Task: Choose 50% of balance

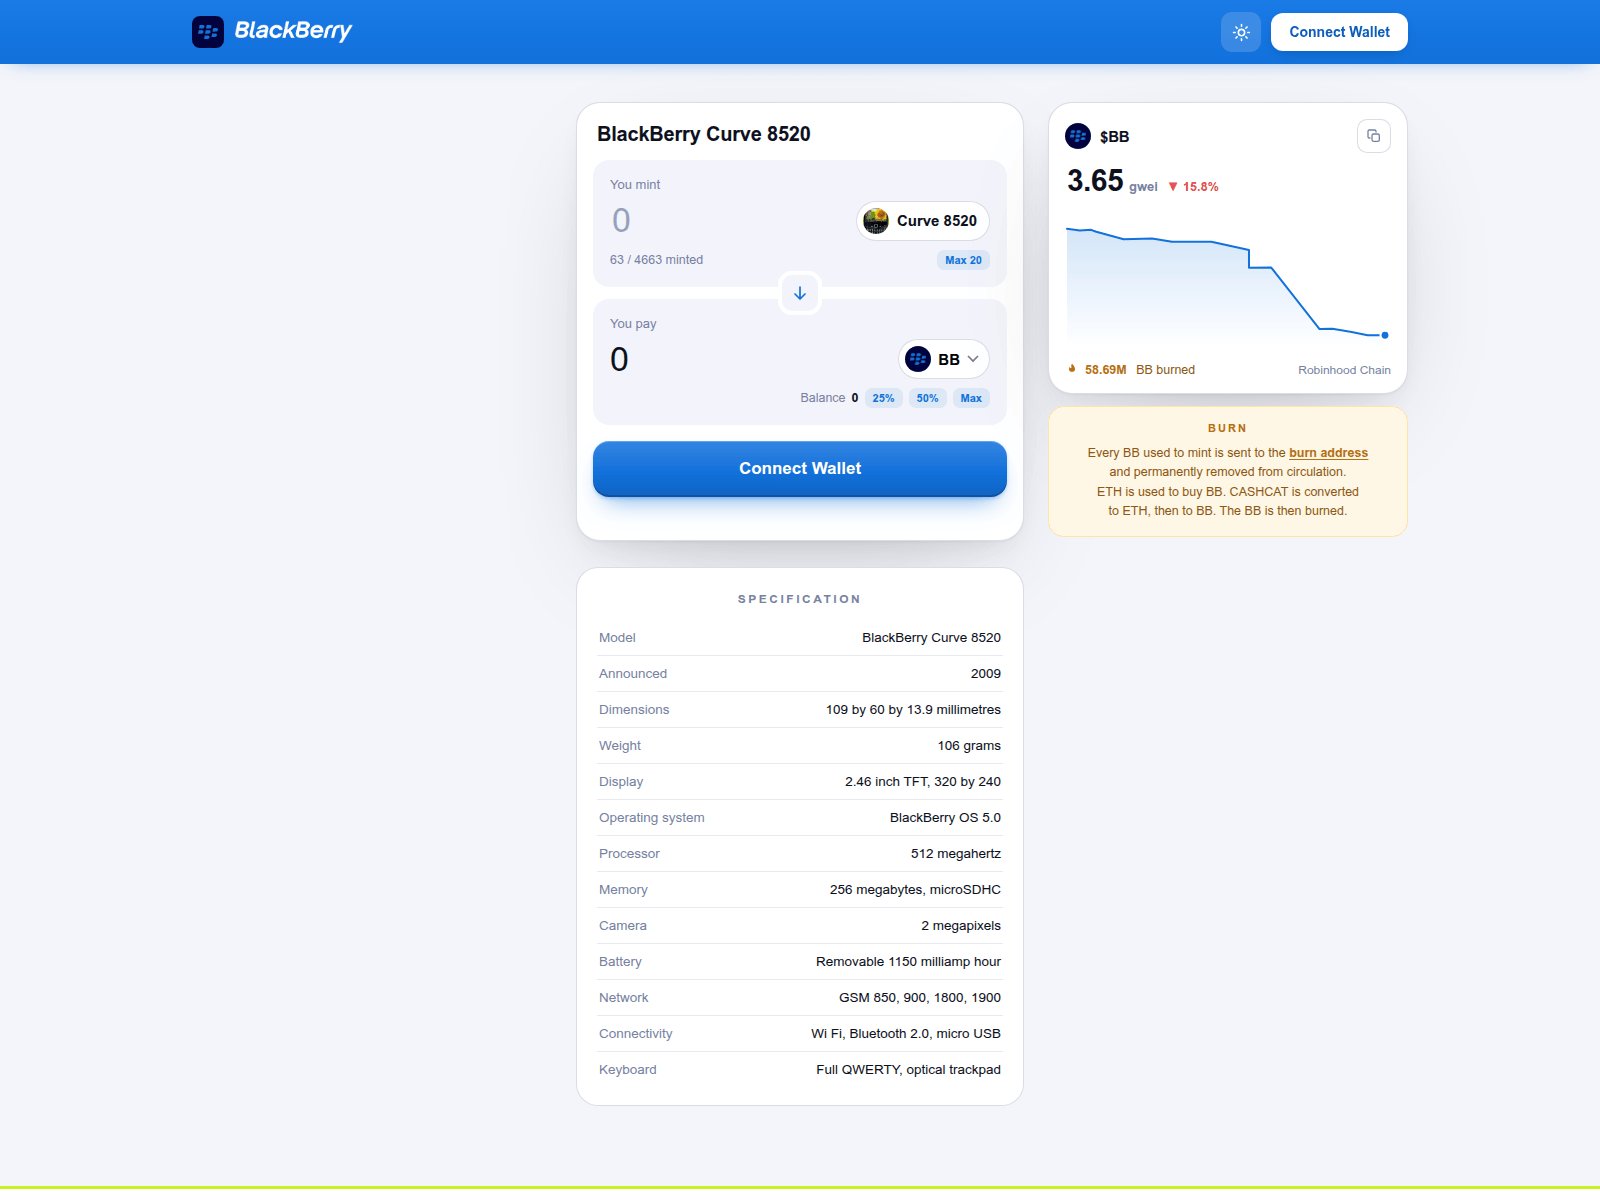Action: 927,398
